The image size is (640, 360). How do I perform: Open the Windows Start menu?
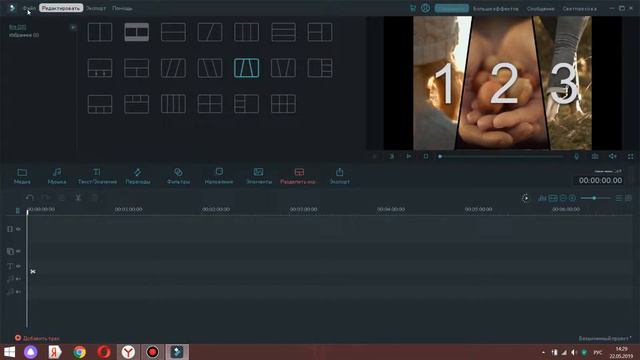(9, 352)
